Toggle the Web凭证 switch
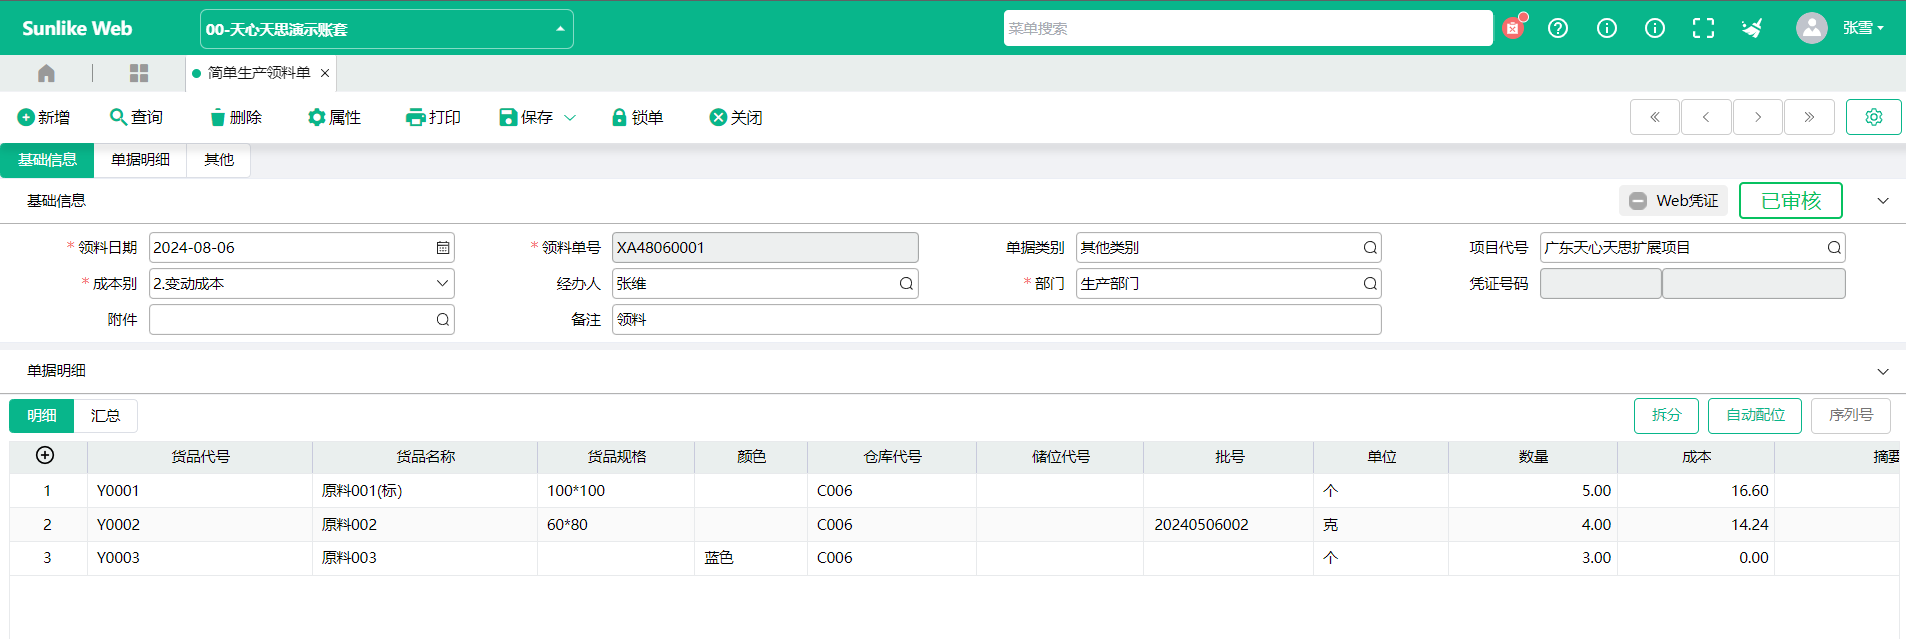 1638,201
